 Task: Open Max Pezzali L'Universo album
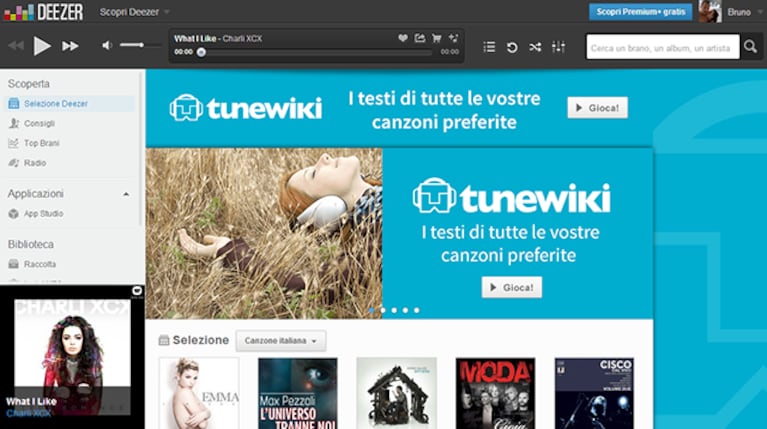pos(297,393)
